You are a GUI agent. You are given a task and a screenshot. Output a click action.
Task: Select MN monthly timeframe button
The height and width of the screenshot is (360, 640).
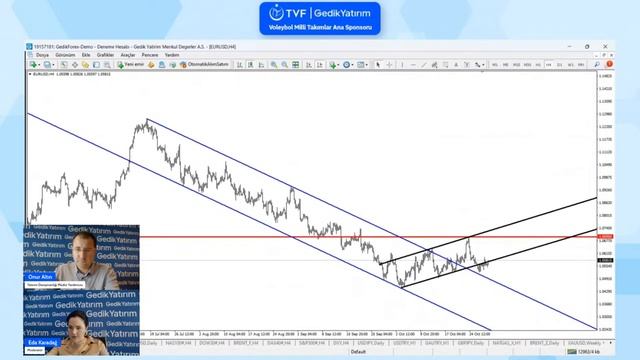click(581, 64)
